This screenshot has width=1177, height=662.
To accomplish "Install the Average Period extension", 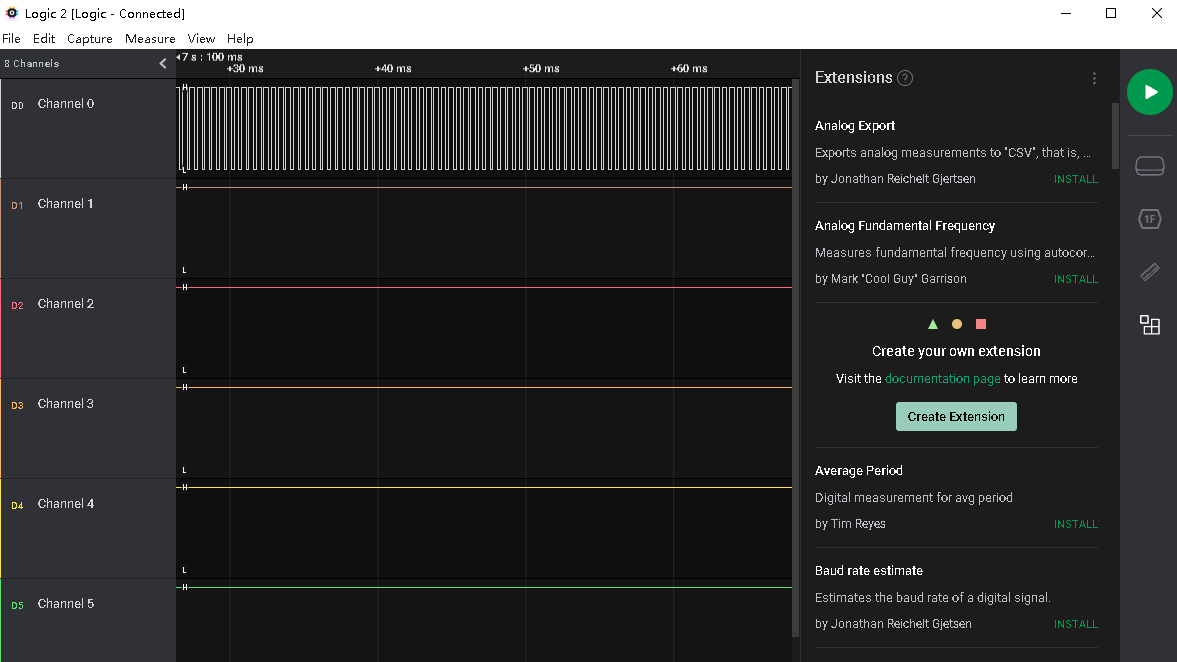I will click(1076, 524).
